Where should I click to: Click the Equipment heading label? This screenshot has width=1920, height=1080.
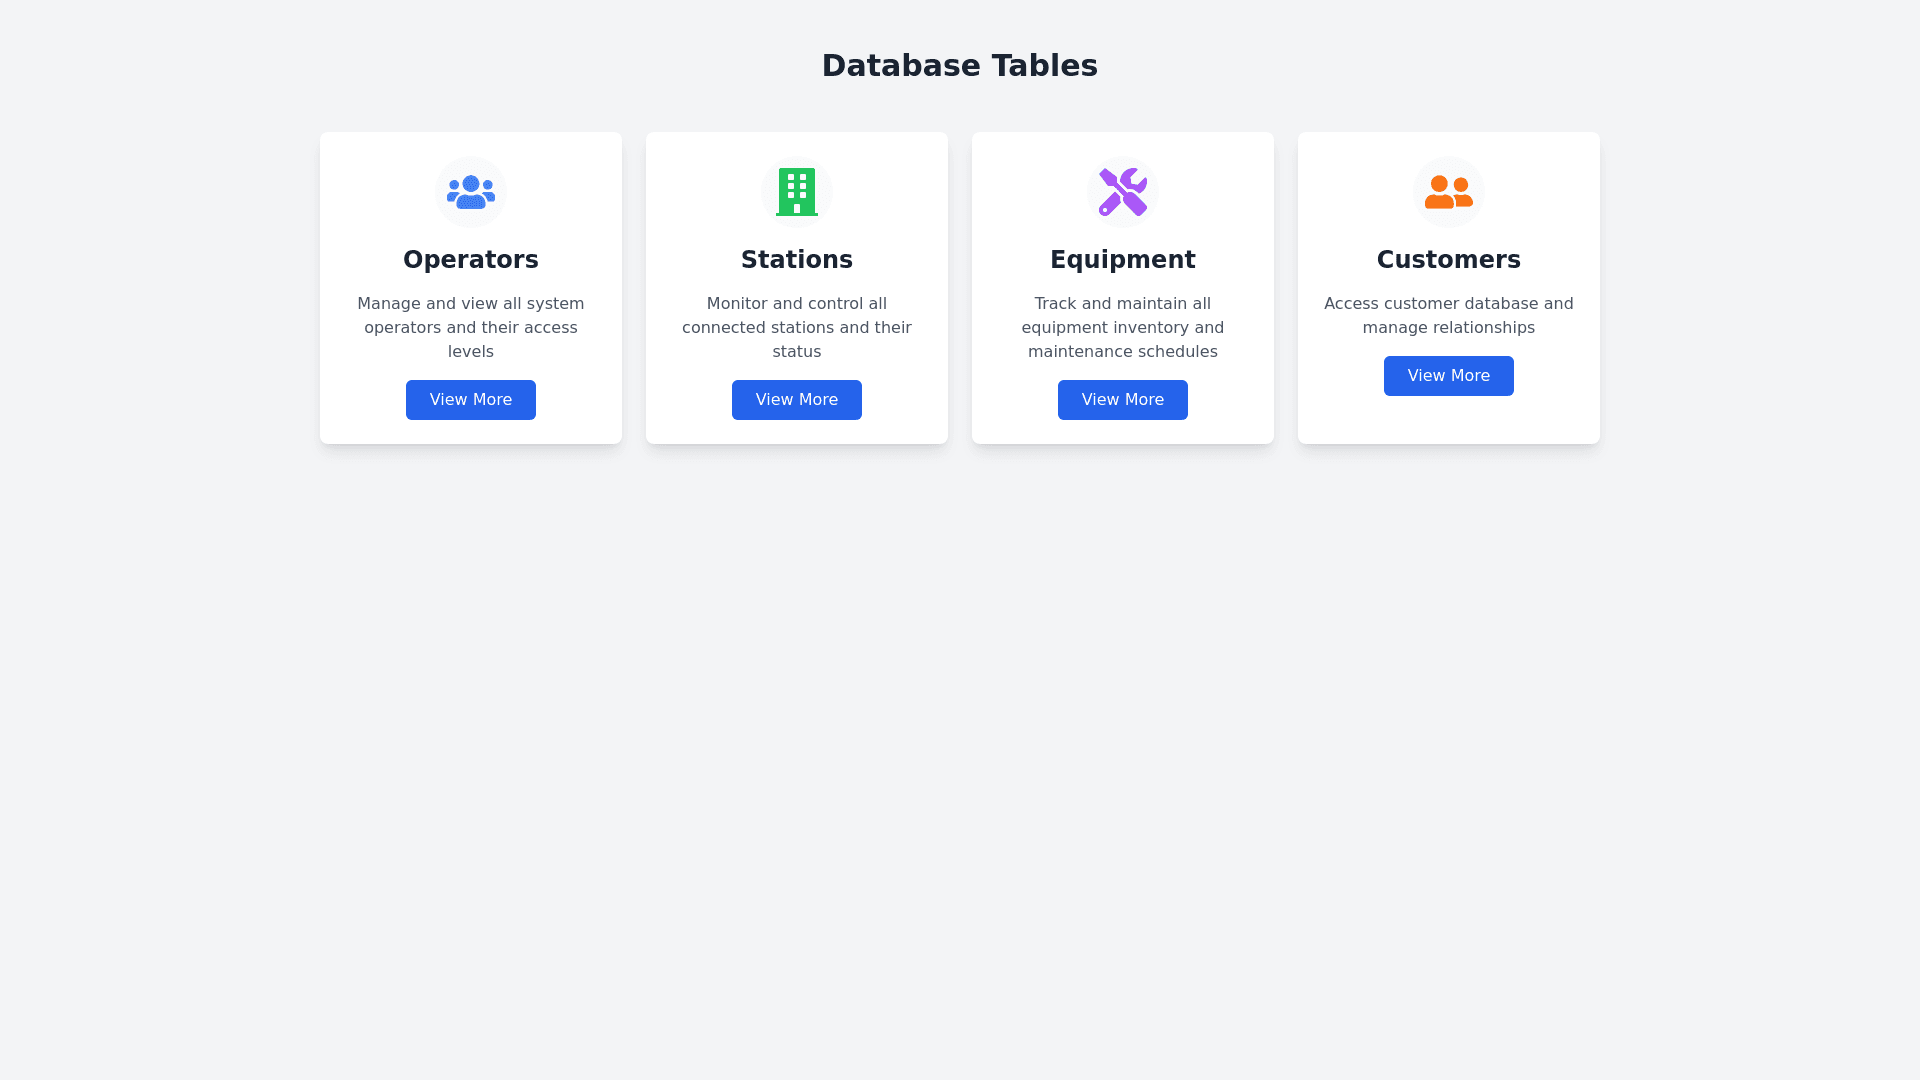pos(1123,260)
